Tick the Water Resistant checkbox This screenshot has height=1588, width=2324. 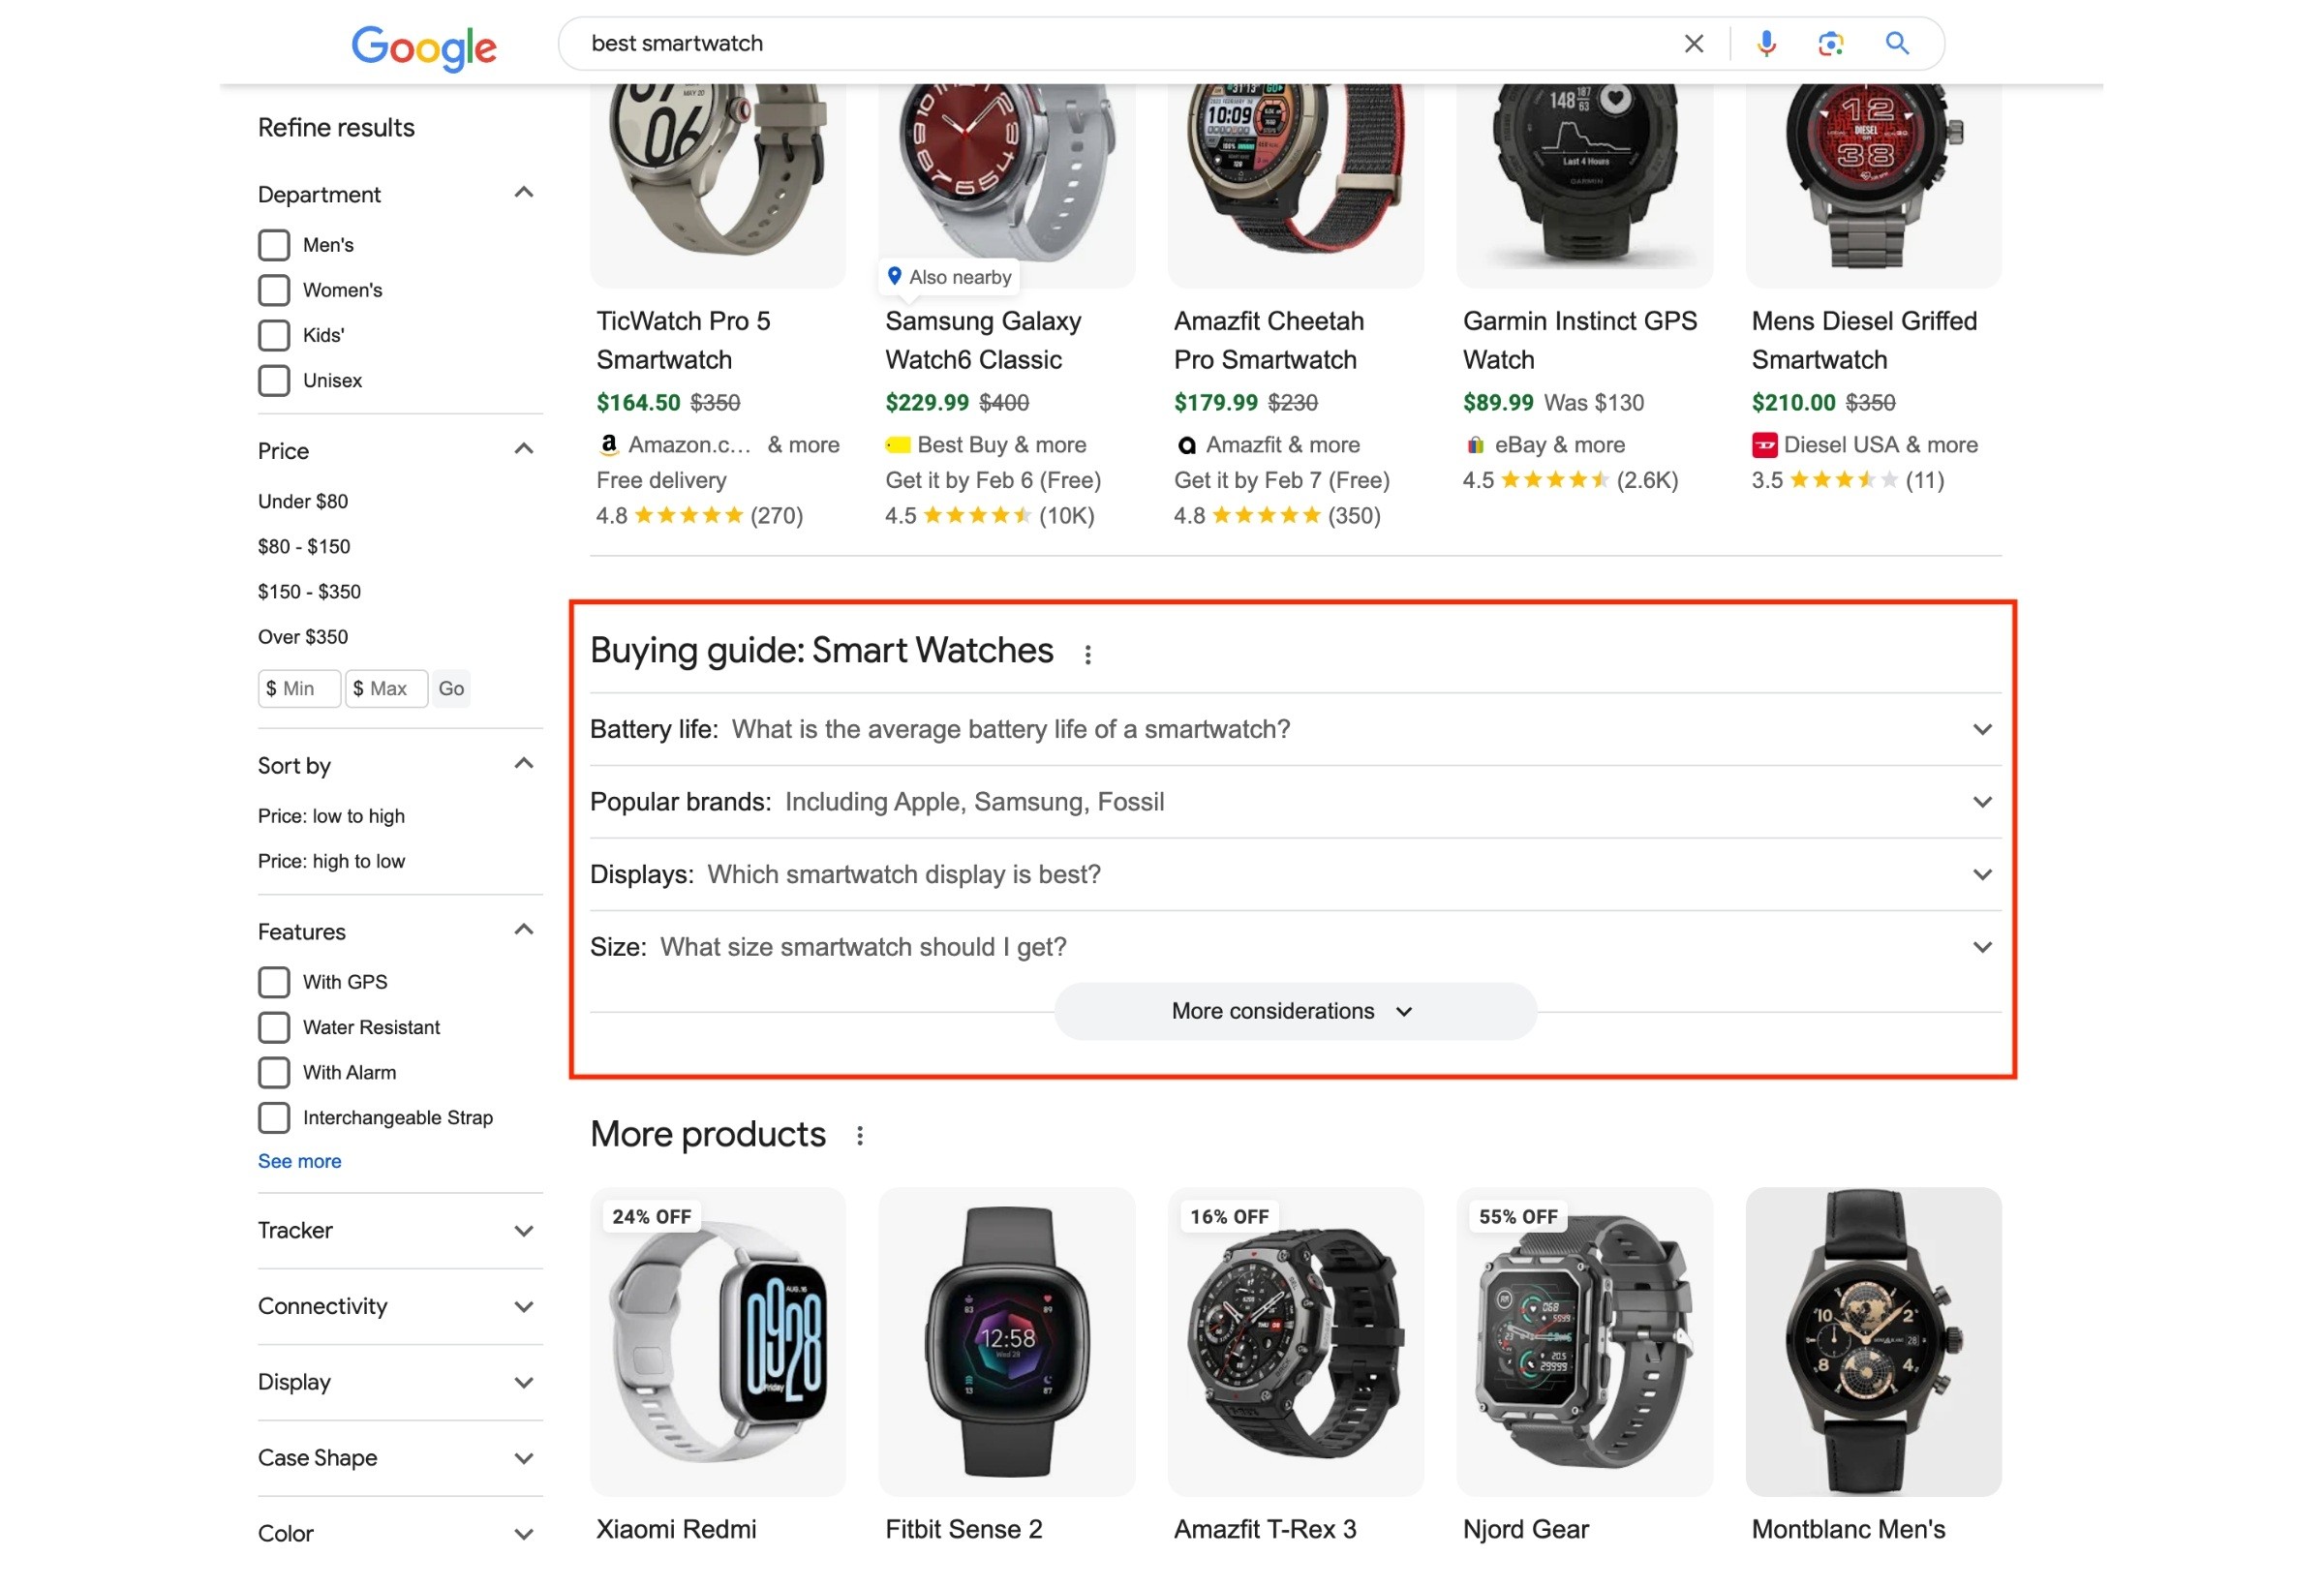(x=274, y=1027)
